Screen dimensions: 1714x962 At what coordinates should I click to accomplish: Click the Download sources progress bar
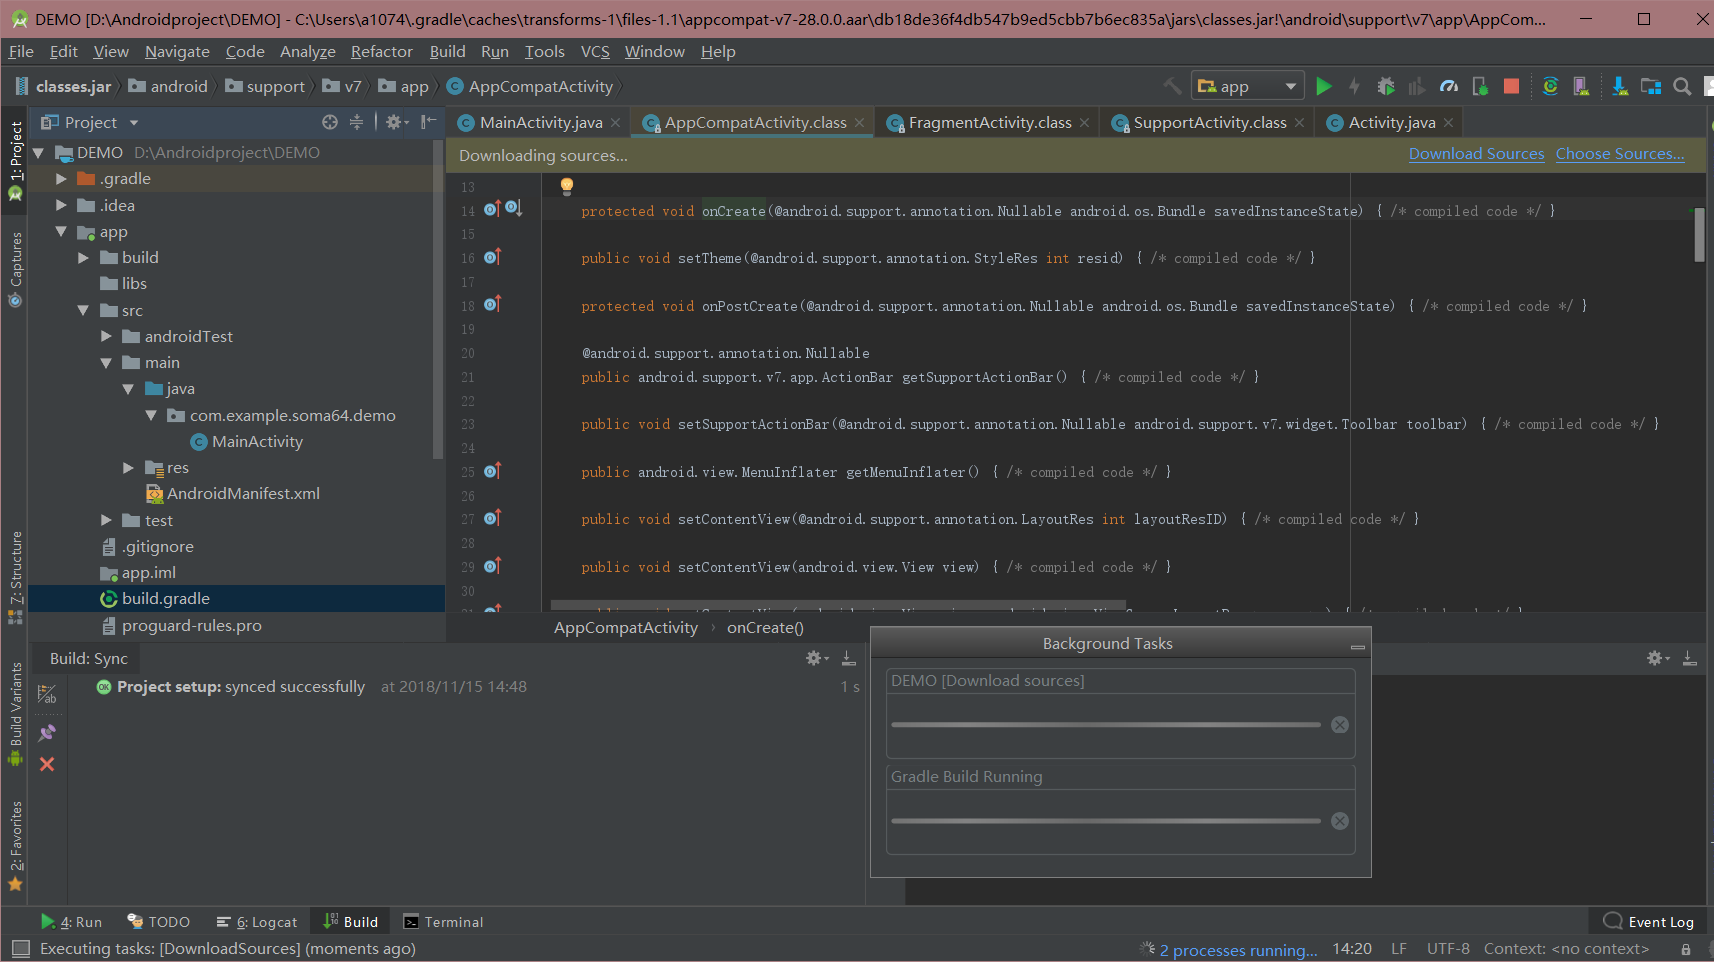(1105, 725)
